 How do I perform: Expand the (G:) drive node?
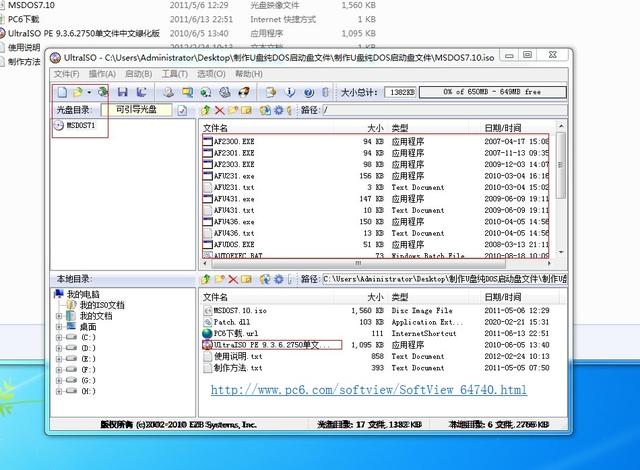59,381
